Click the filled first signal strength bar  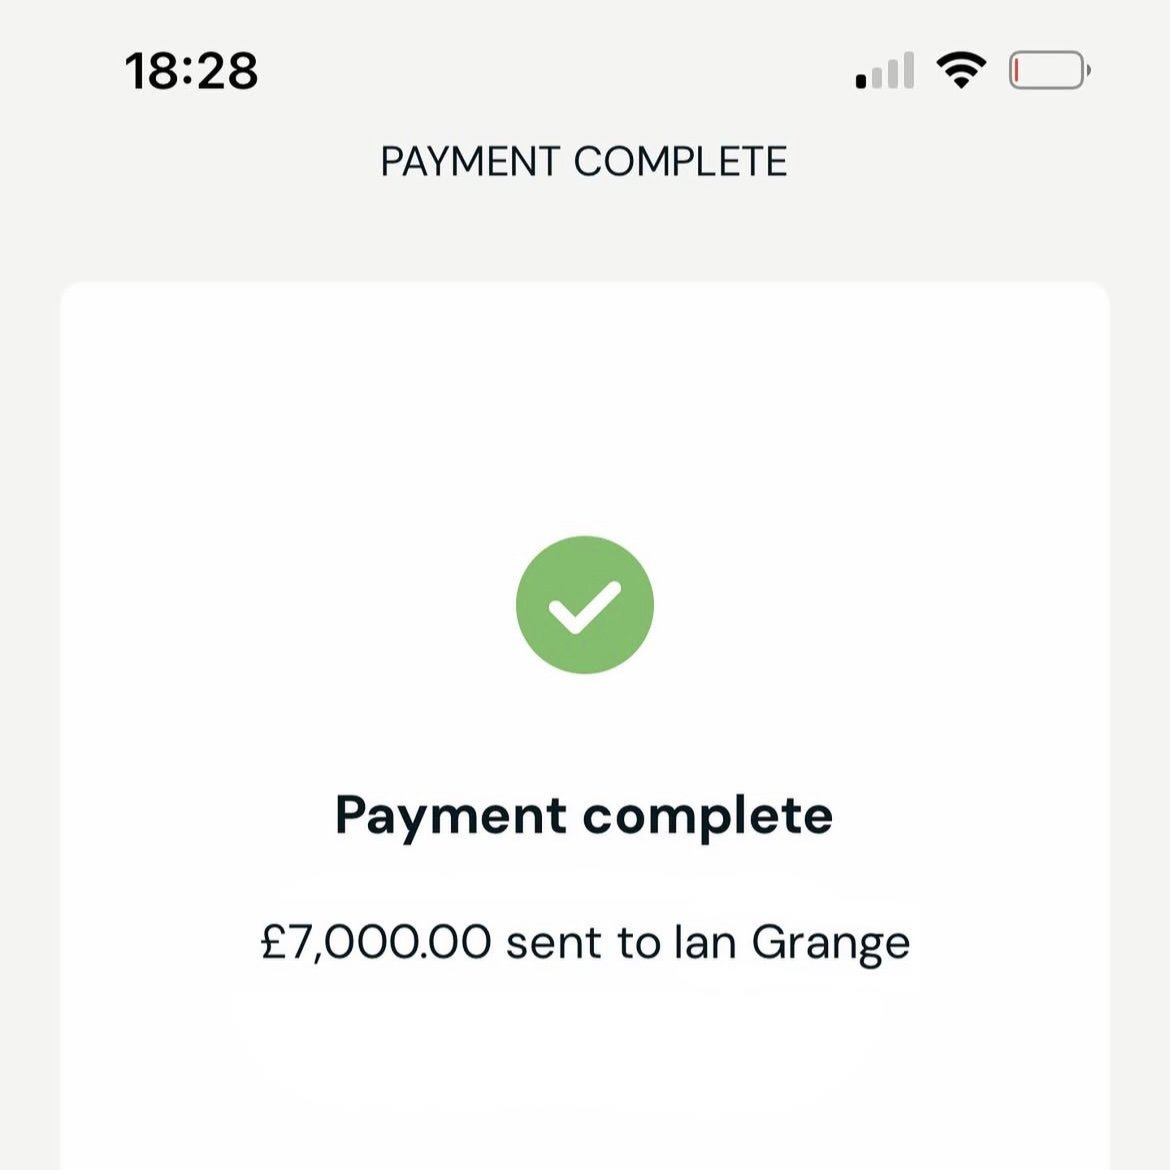pos(861,82)
